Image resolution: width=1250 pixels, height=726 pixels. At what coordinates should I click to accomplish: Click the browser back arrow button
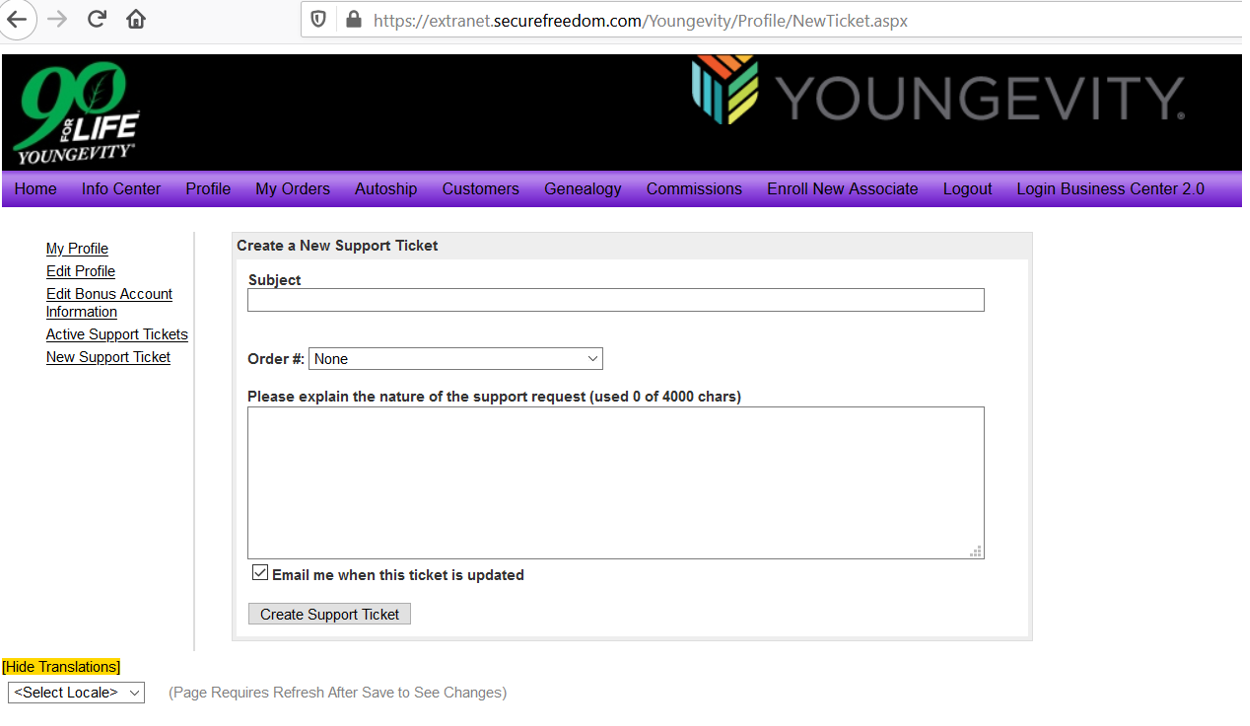tap(17, 20)
